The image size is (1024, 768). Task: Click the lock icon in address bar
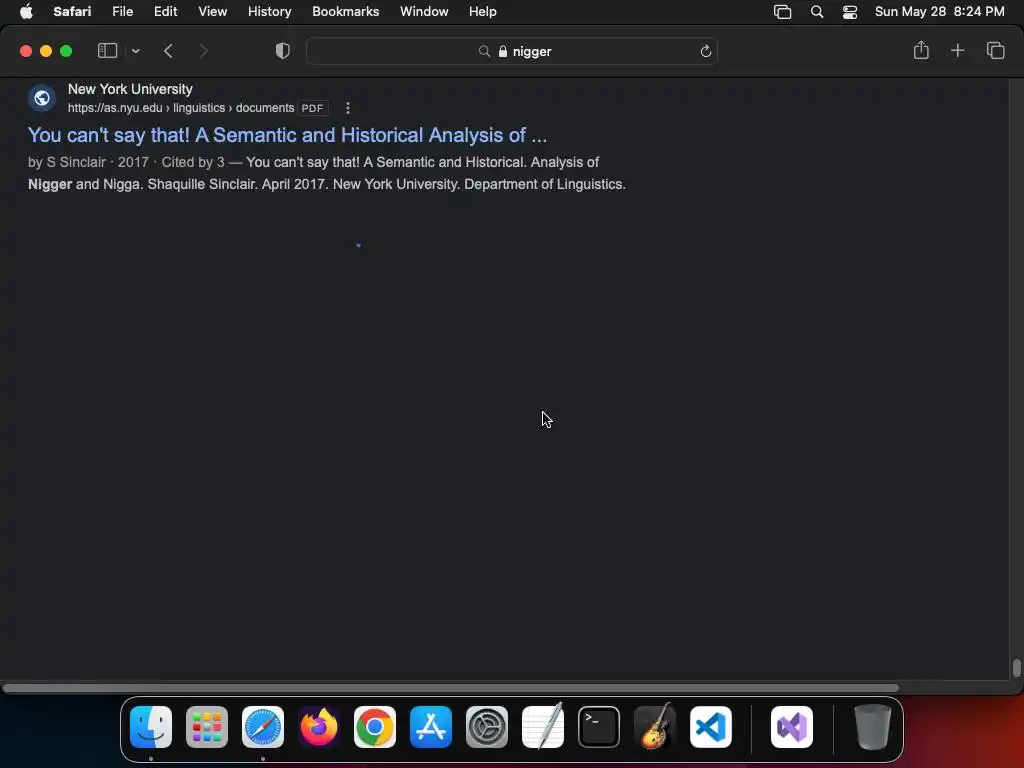click(x=503, y=51)
